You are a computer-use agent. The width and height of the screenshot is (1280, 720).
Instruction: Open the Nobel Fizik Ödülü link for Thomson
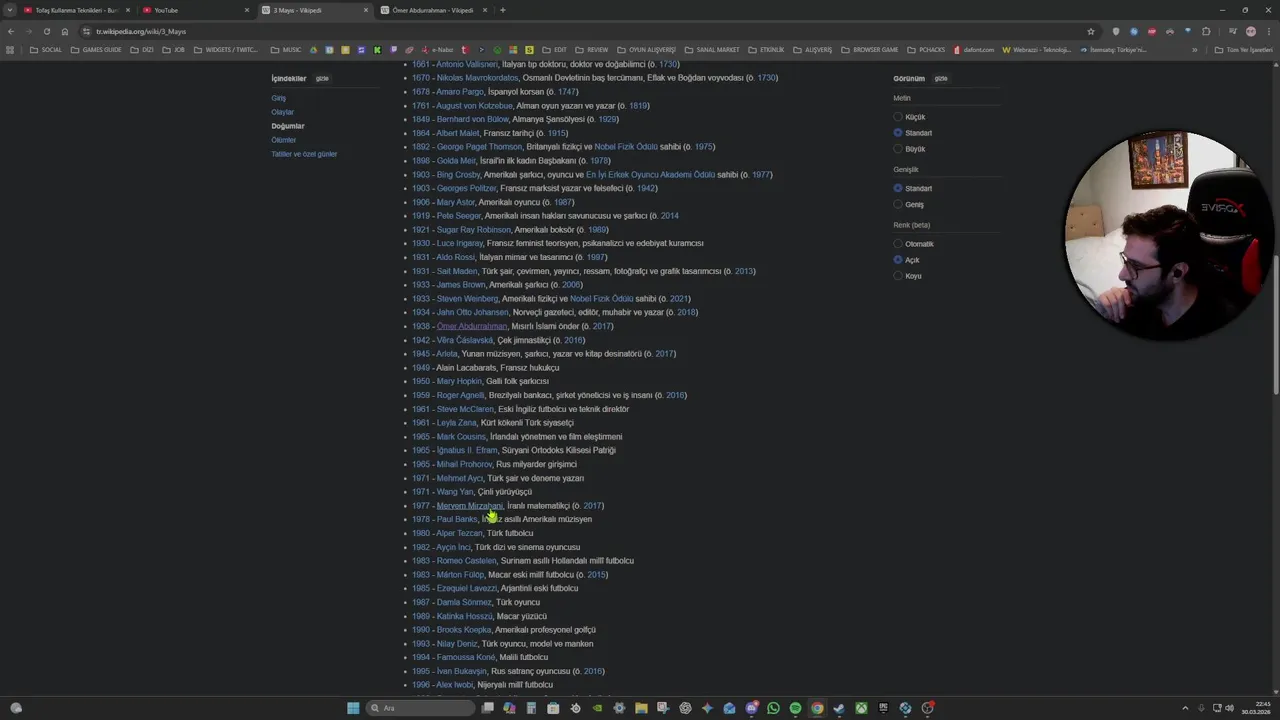click(626, 147)
